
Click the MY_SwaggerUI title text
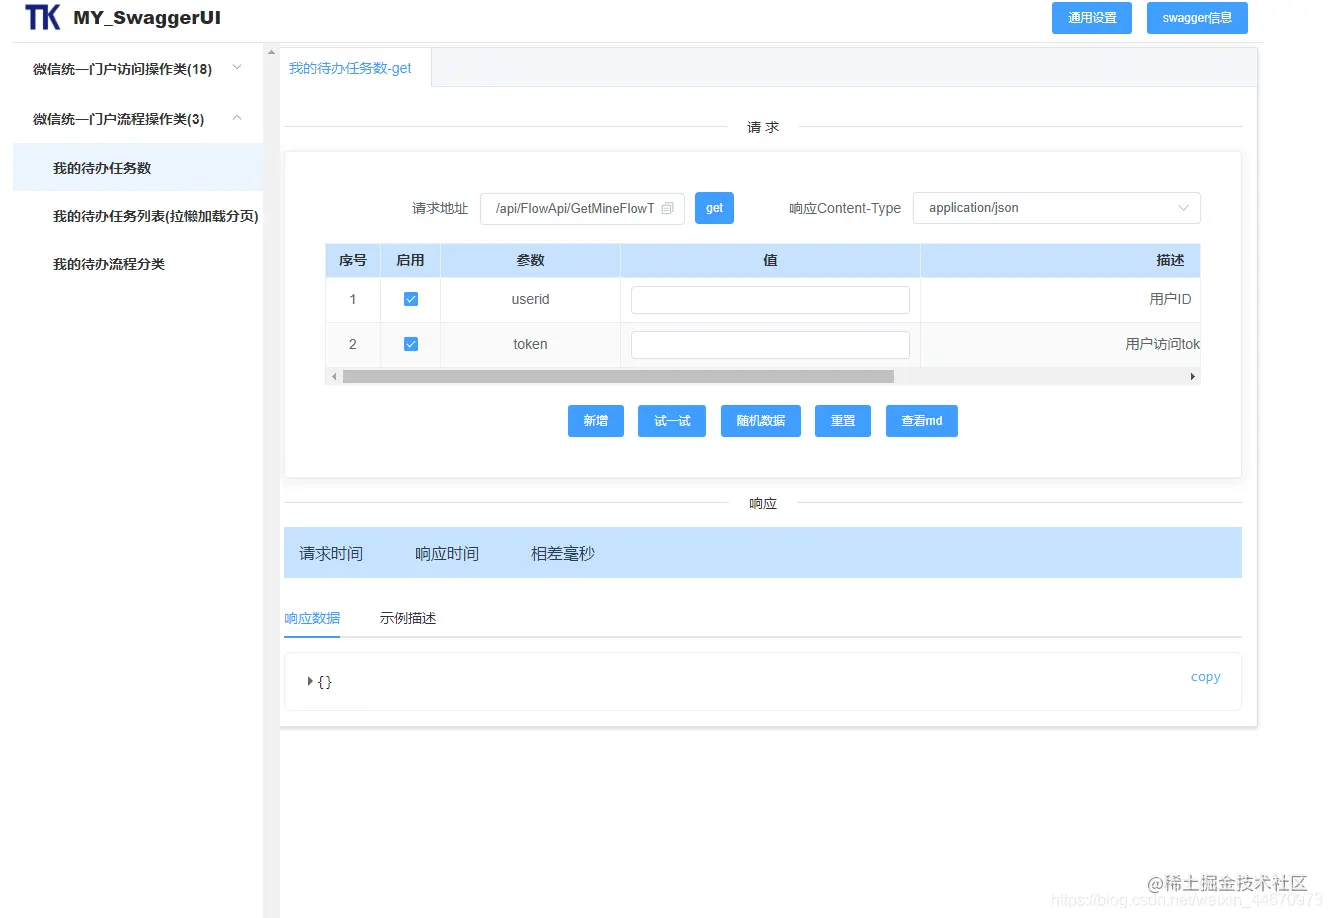[147, 18]
